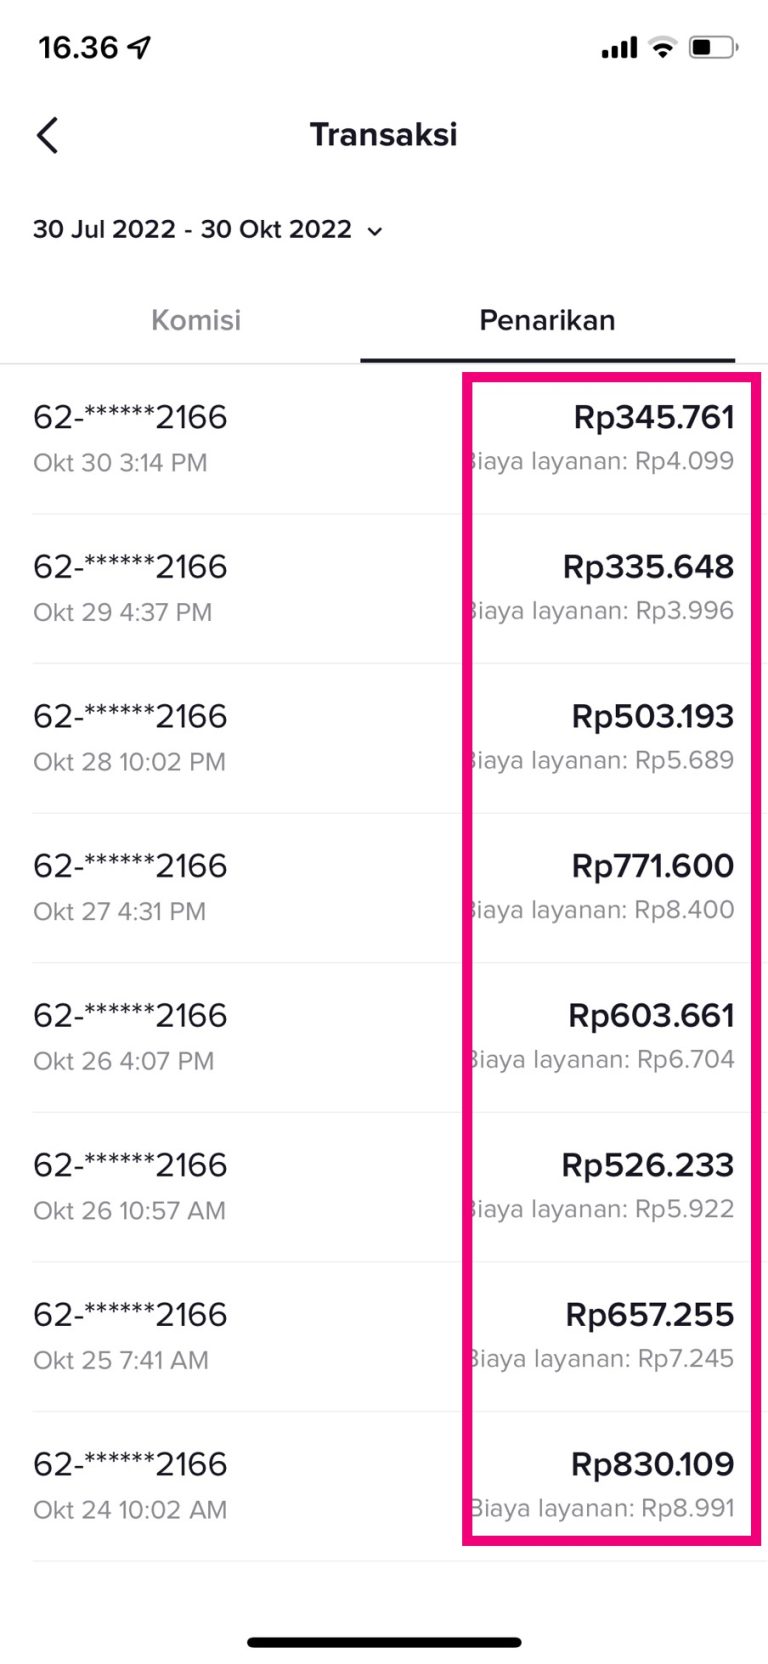This screenshot has height=1664, width=768.
Task: Tap the Wi-Fi status icon
Action: point(662,47)
